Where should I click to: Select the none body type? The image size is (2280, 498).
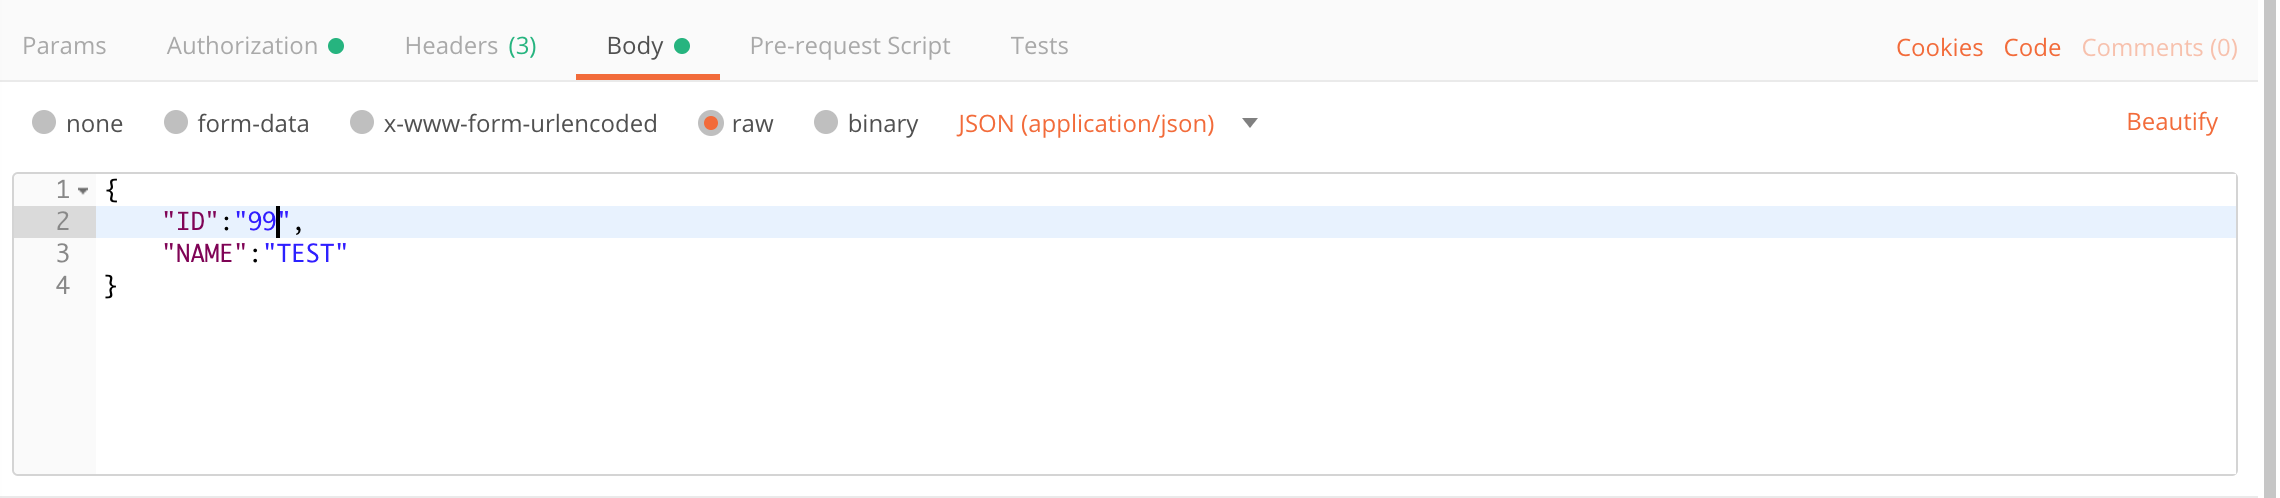[44, 122]
